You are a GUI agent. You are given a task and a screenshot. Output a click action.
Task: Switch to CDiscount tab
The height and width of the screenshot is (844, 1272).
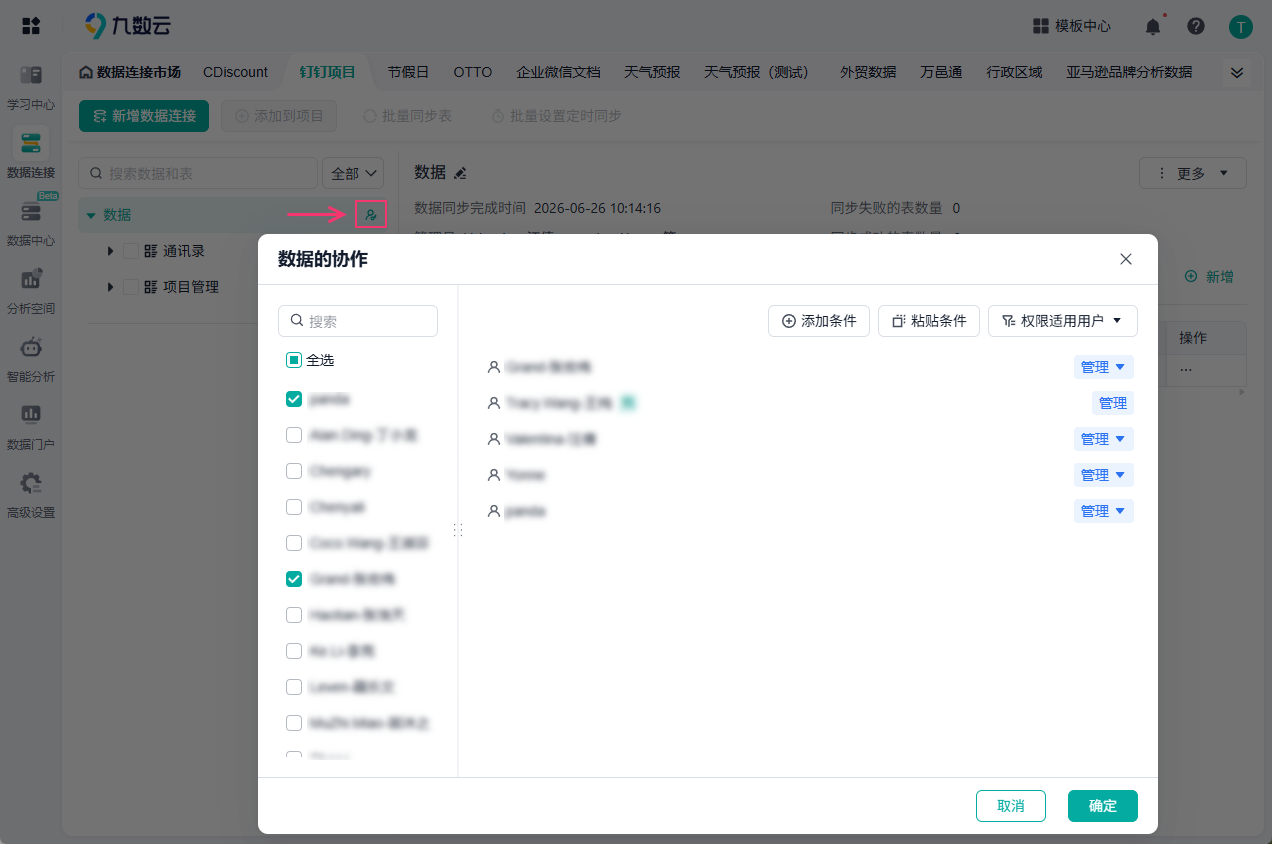point(235,72)
